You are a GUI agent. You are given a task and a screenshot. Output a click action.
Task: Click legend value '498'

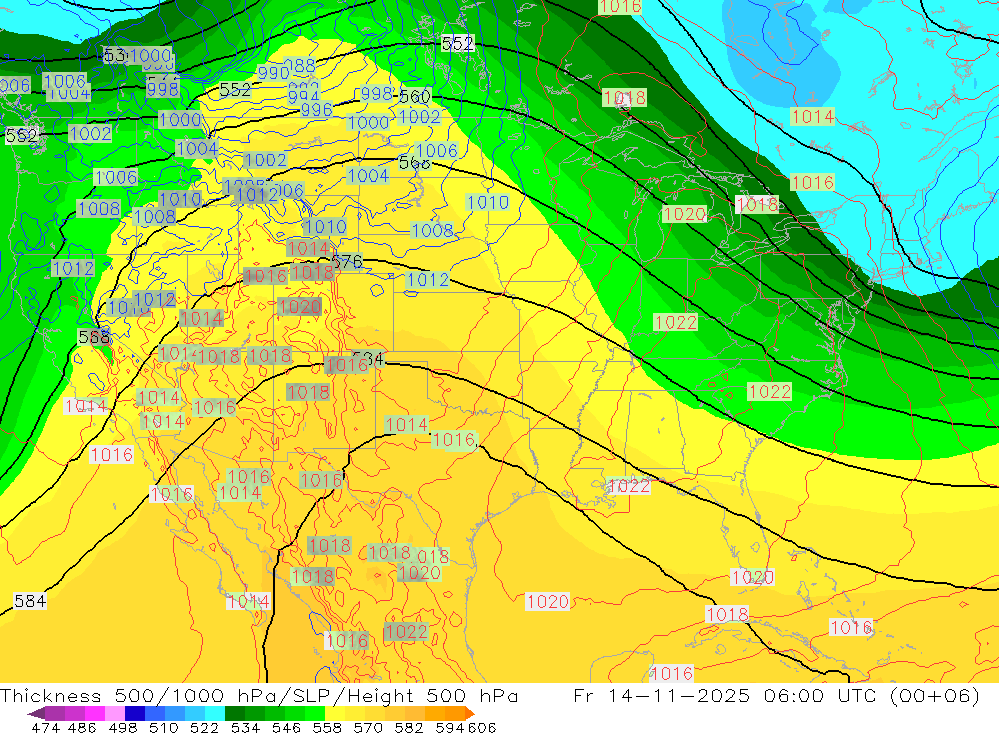tap(122, 727)
